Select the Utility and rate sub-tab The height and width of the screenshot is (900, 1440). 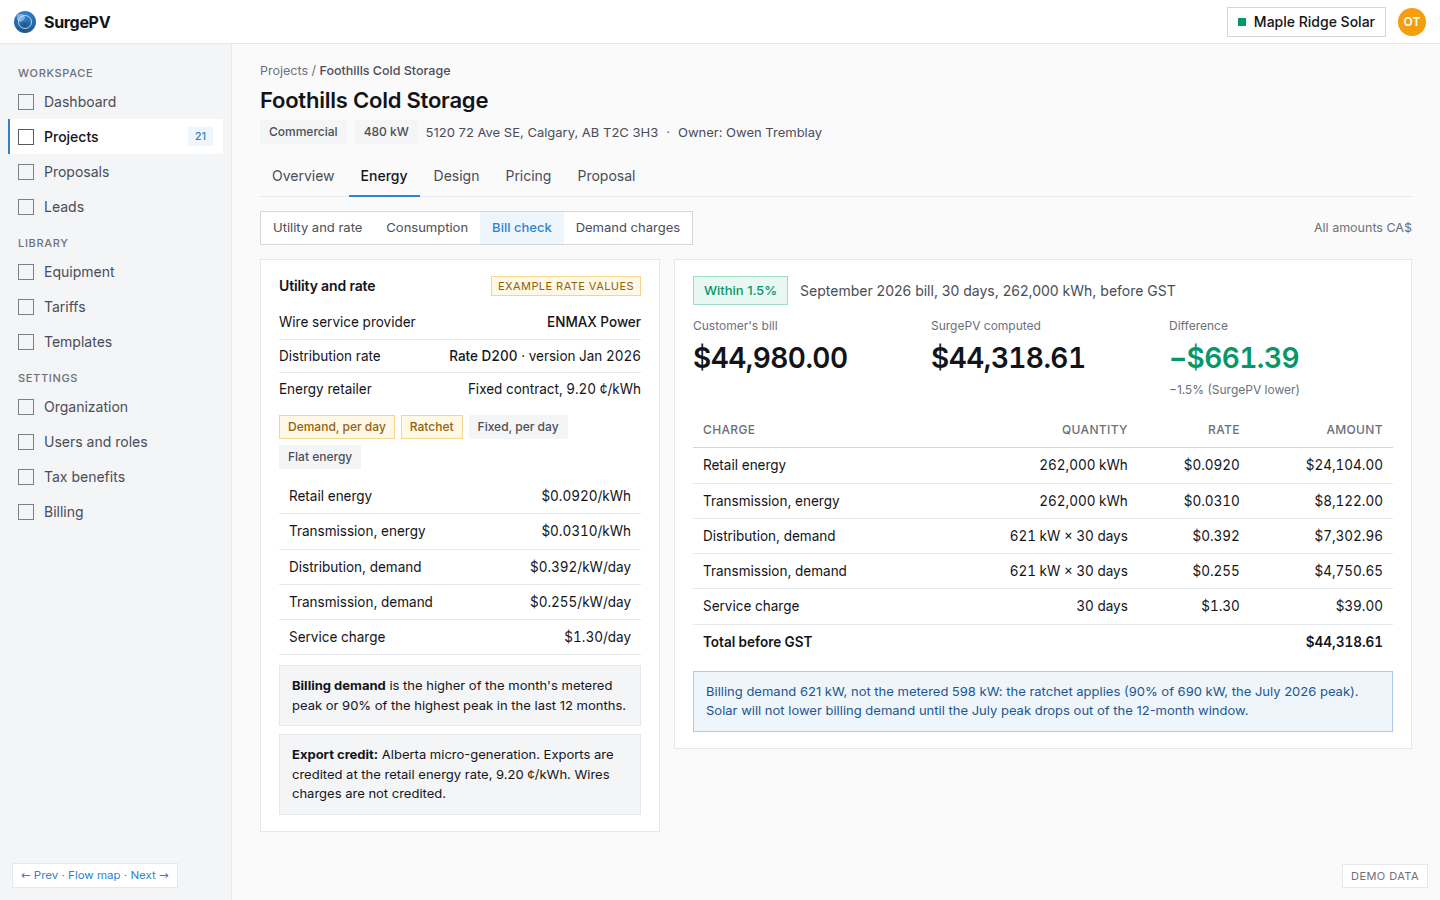(318, 228)
